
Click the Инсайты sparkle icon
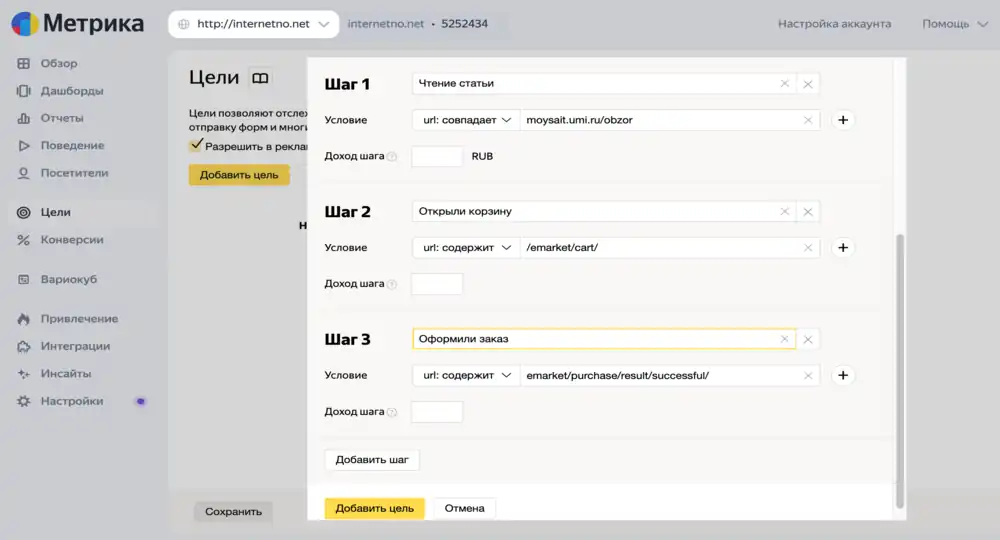(24, 374)
